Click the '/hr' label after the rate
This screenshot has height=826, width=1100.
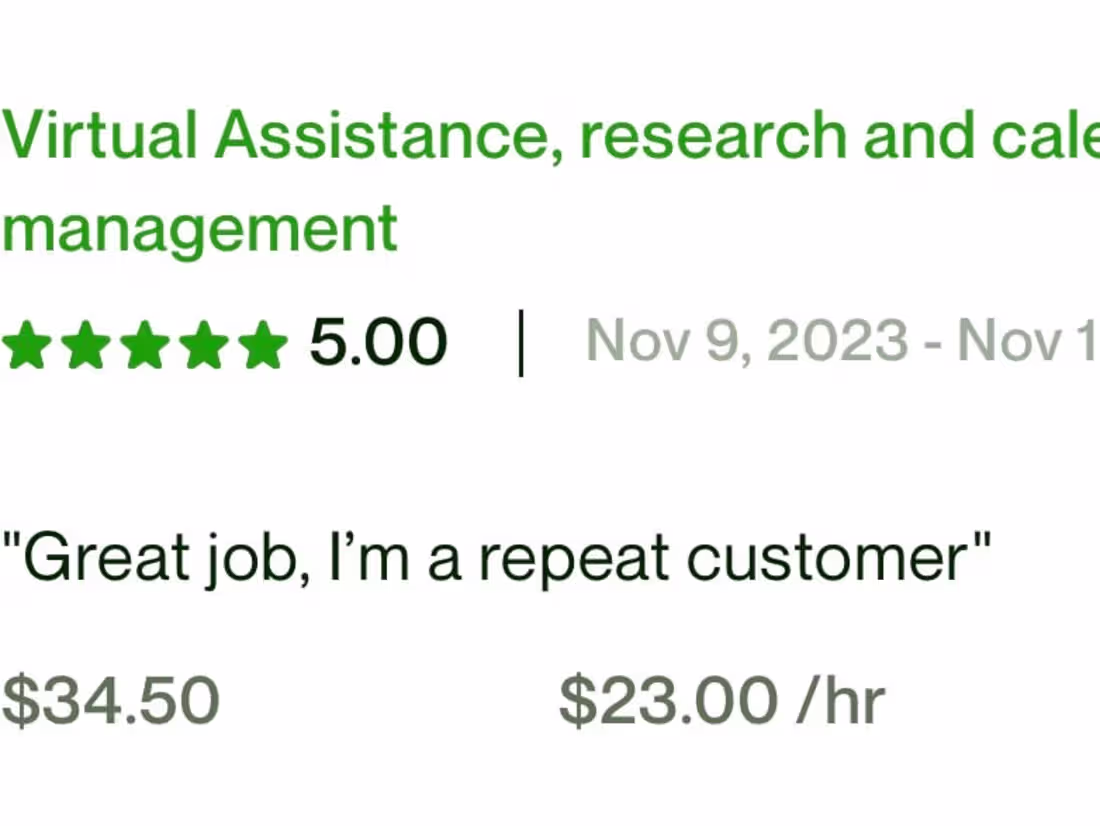(x=841, y=700)
